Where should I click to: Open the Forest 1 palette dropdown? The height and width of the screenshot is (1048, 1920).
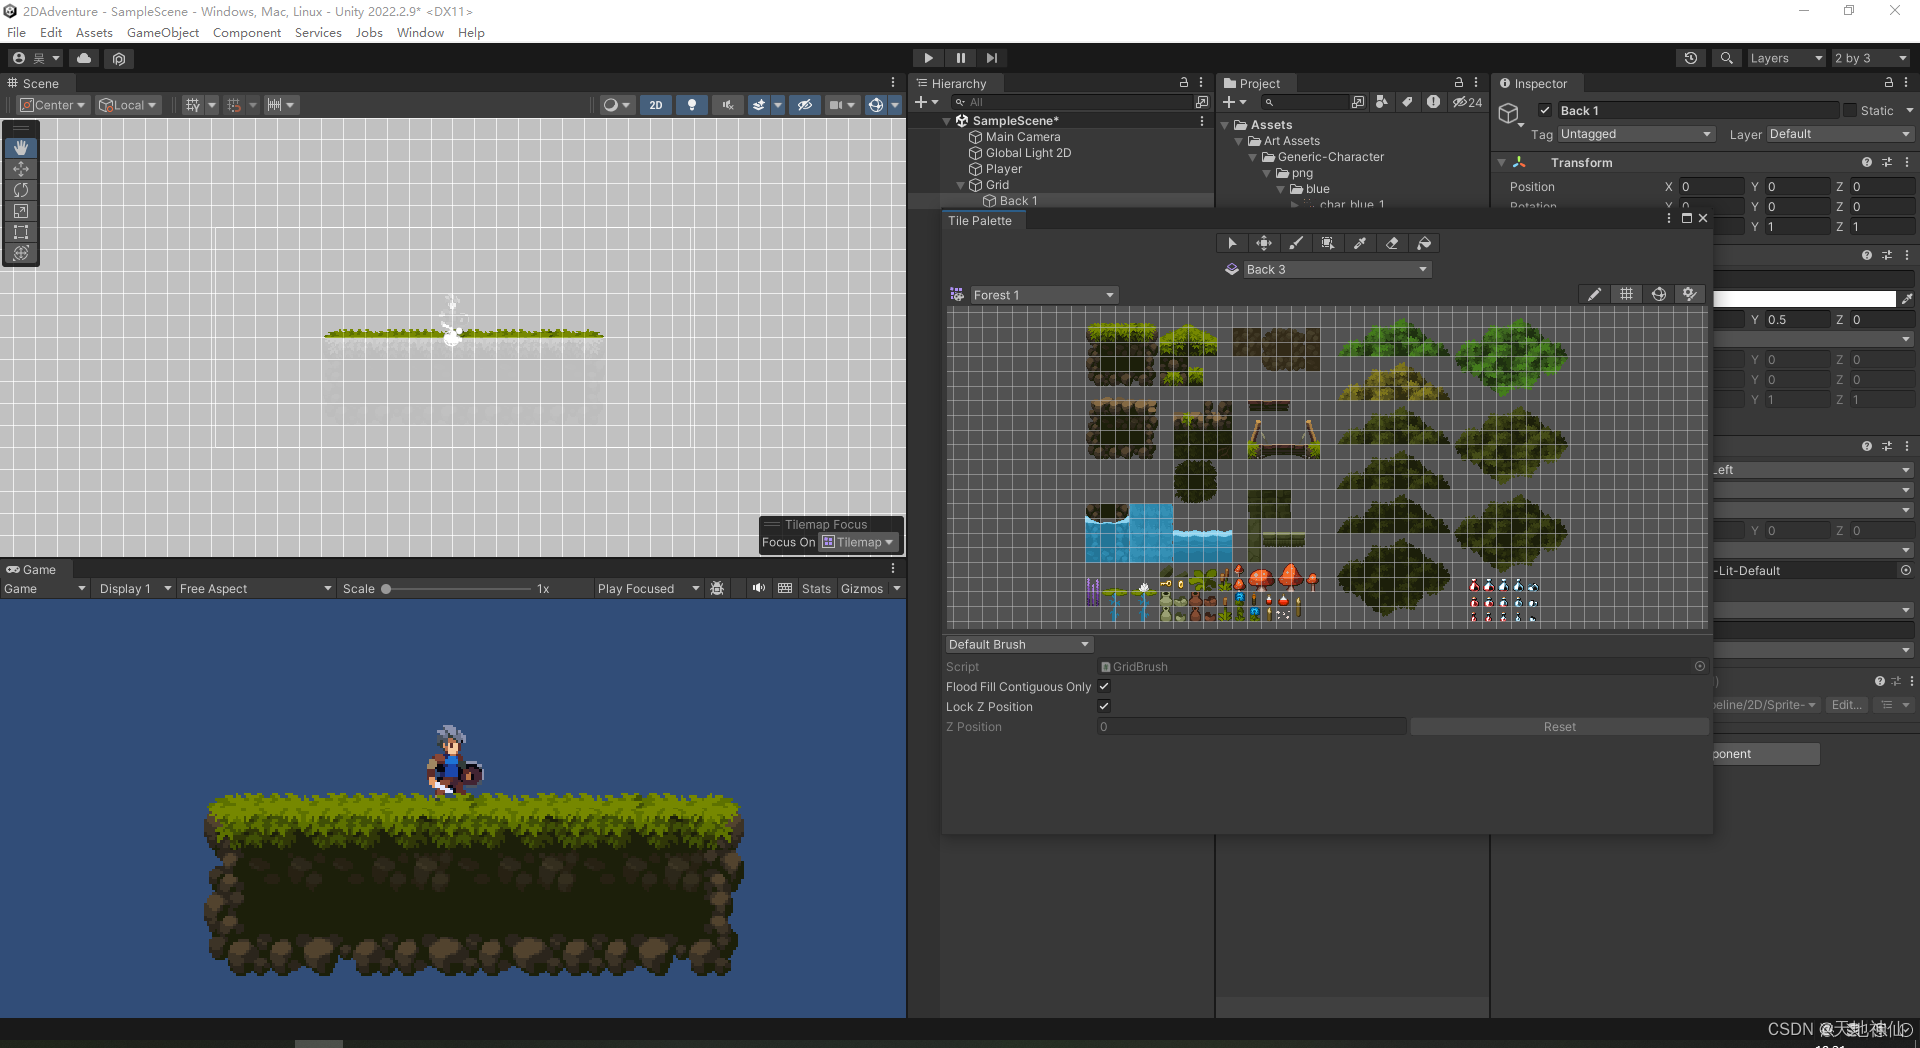[1044, 295]
